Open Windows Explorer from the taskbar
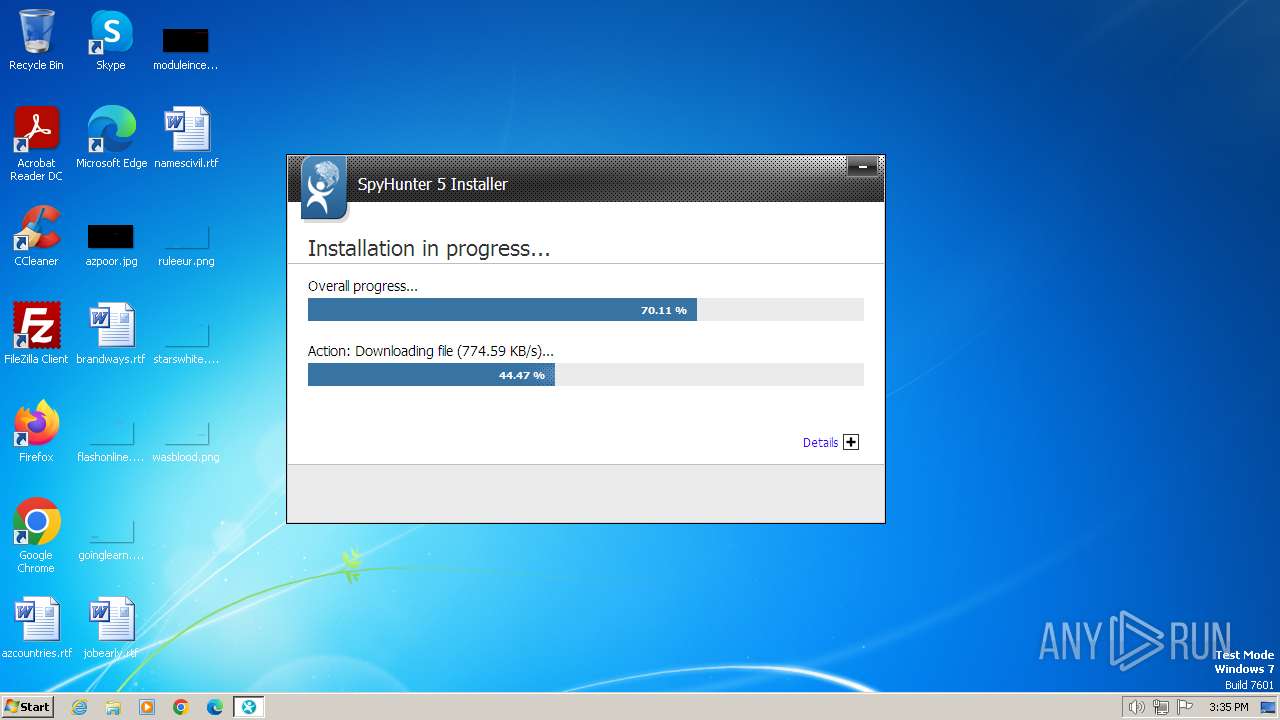The width and height of the screenshot is (1280, 720). (x=113, y=707)
